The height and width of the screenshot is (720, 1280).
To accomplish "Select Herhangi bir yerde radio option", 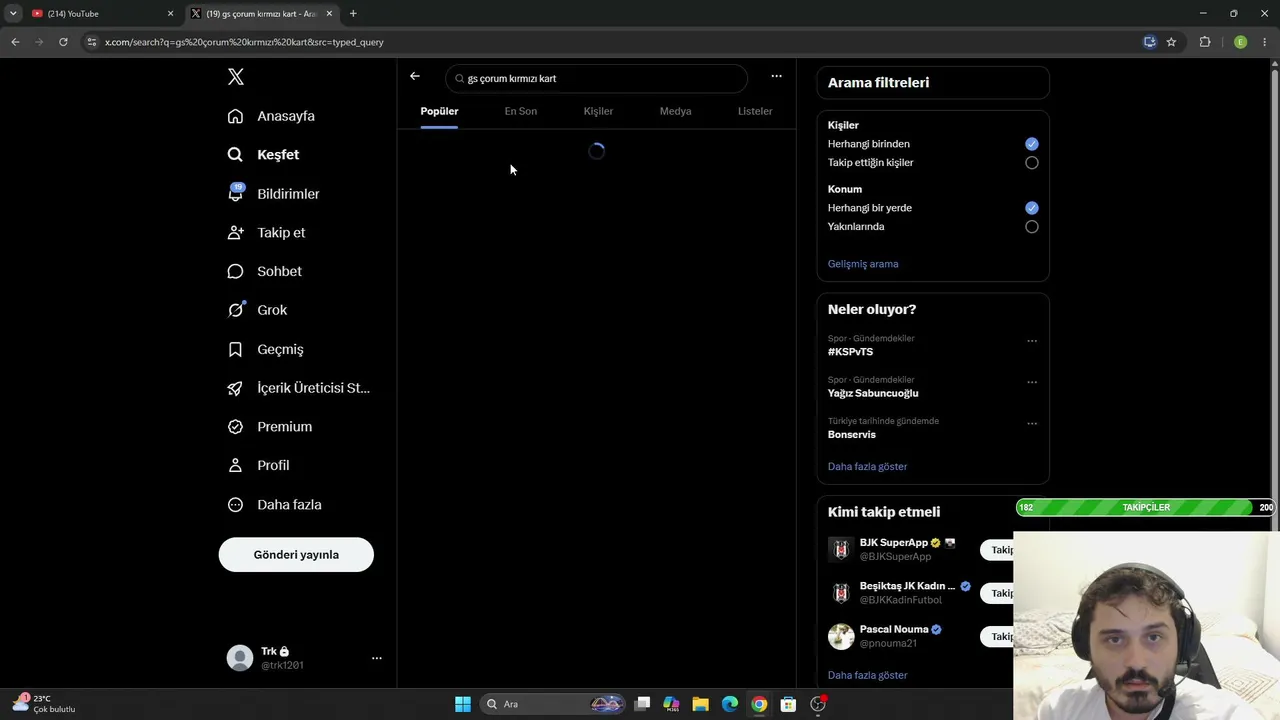I will point(1032,208).
